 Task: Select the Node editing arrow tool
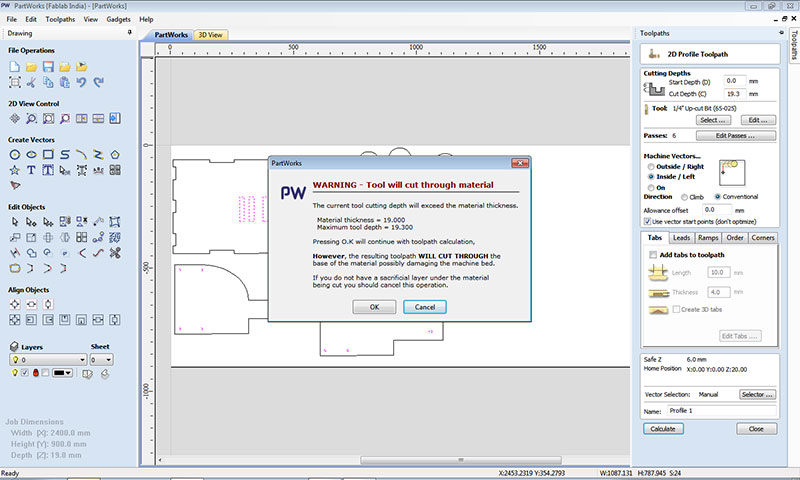(x=31, y=222)
